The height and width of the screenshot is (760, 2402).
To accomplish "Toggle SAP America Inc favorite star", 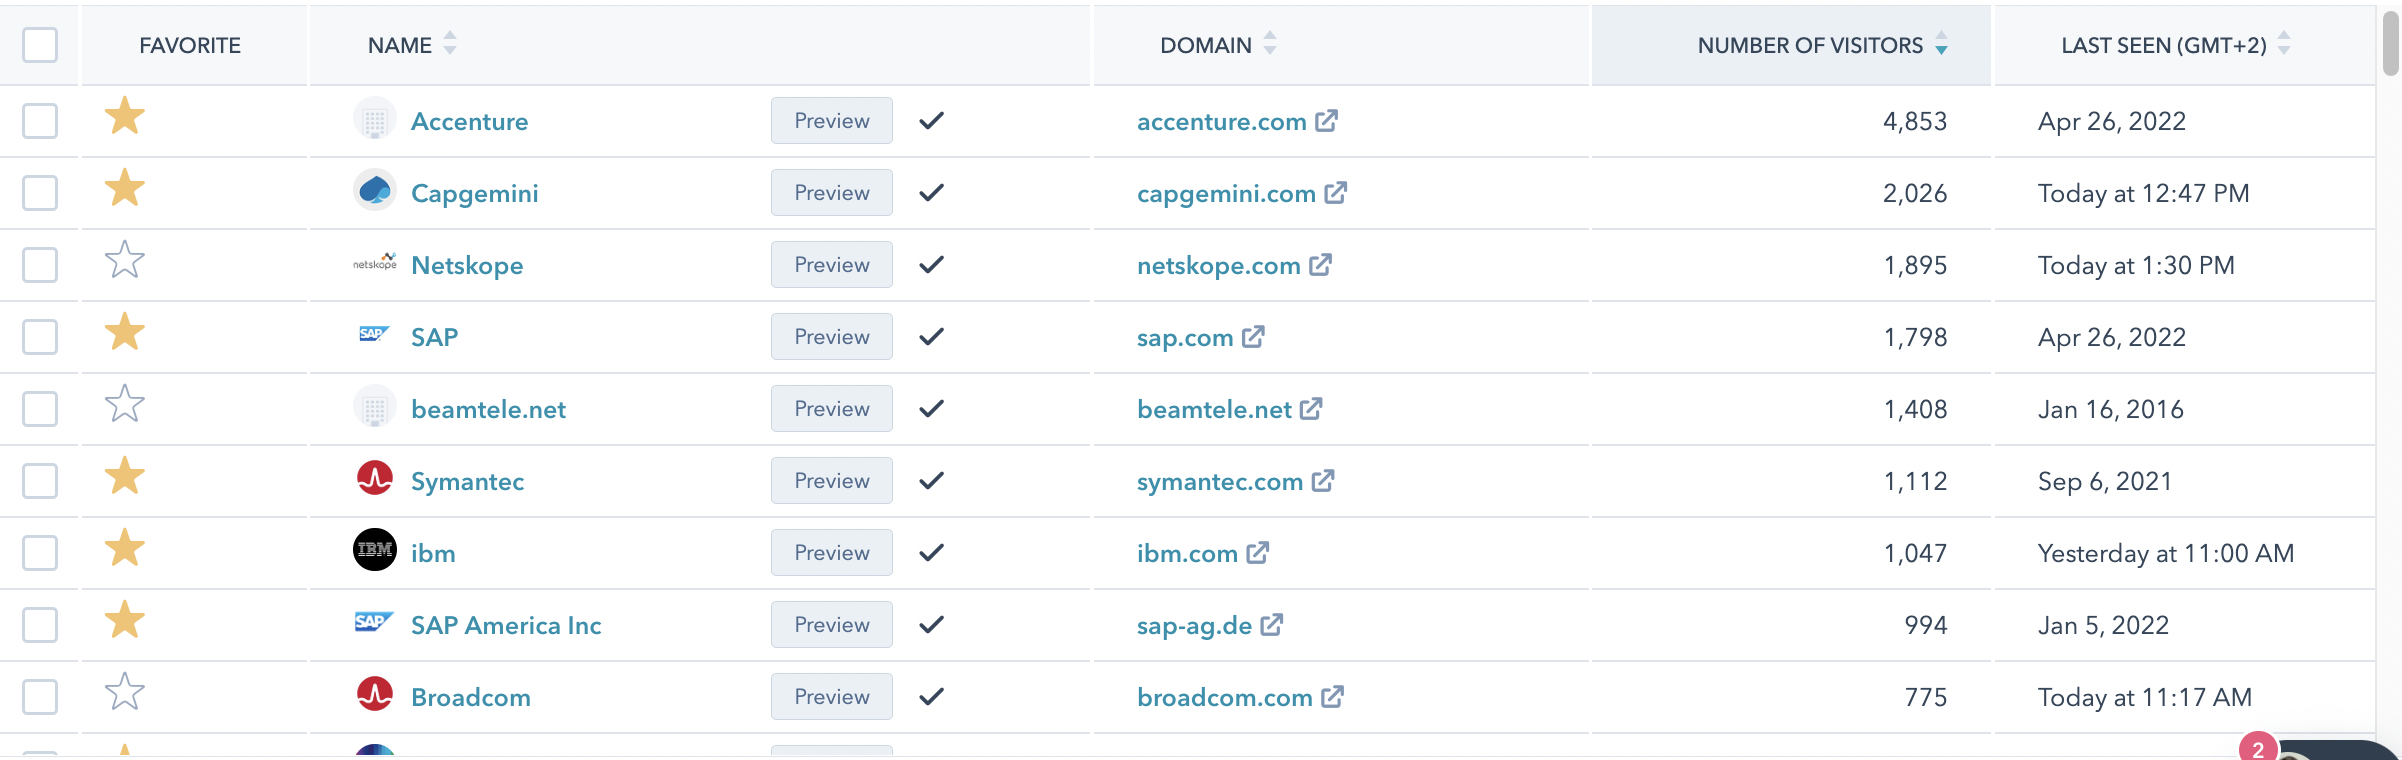I will click(x=125, y=621).
